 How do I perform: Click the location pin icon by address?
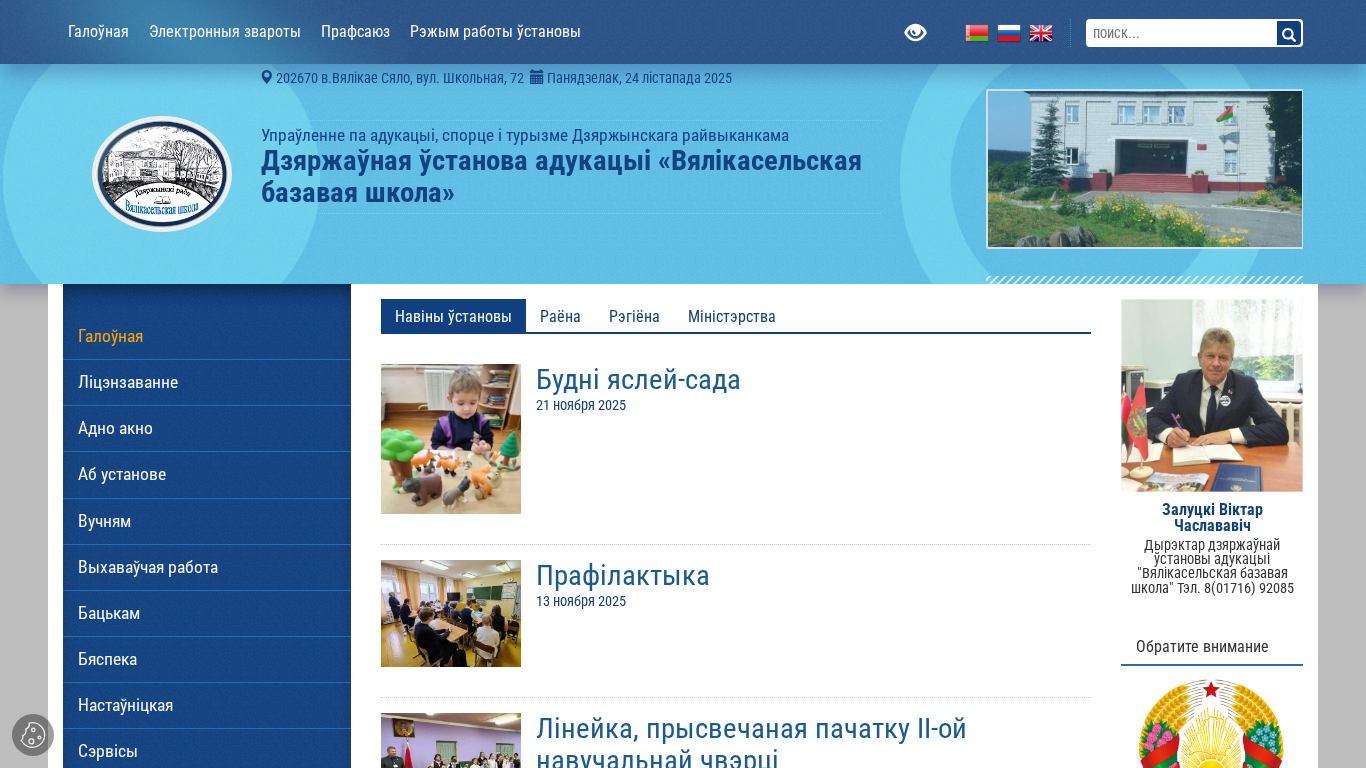[x=267, y=77]
